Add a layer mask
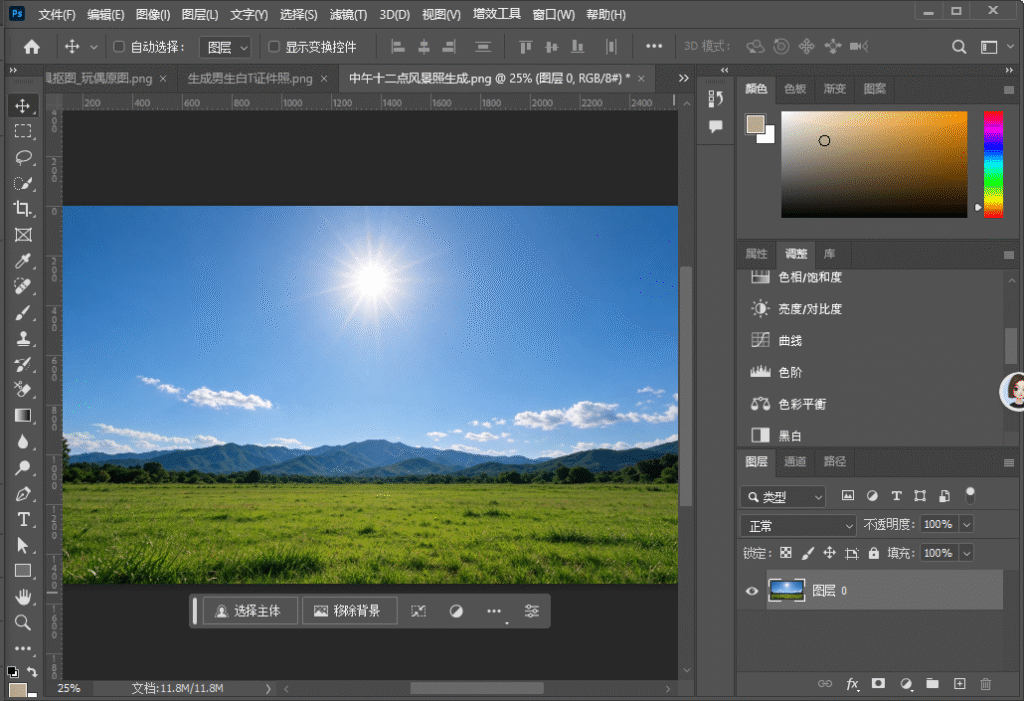The image size is (1024, 701). tap(878, 683)
